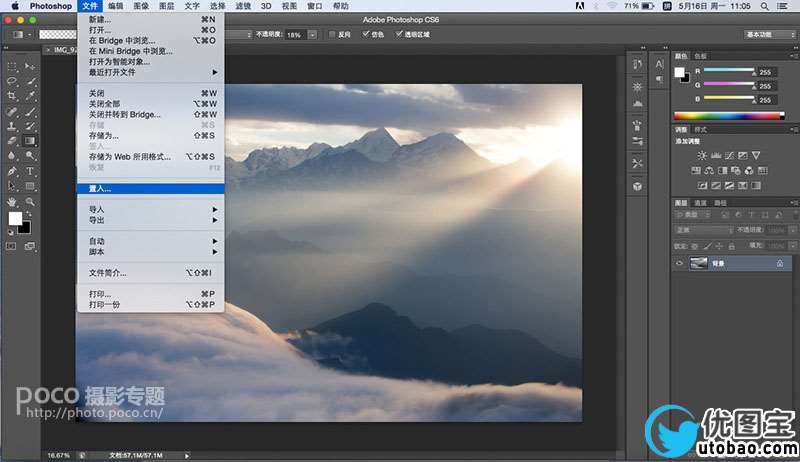Choose 存储为... from the File menu
The image size is (800, 462).
point(151,136)
